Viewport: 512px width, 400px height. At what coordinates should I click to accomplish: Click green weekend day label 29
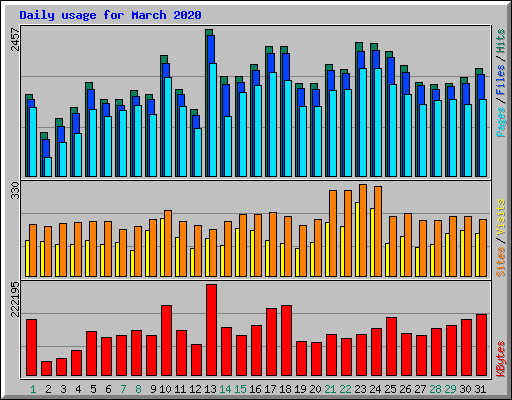450,389
